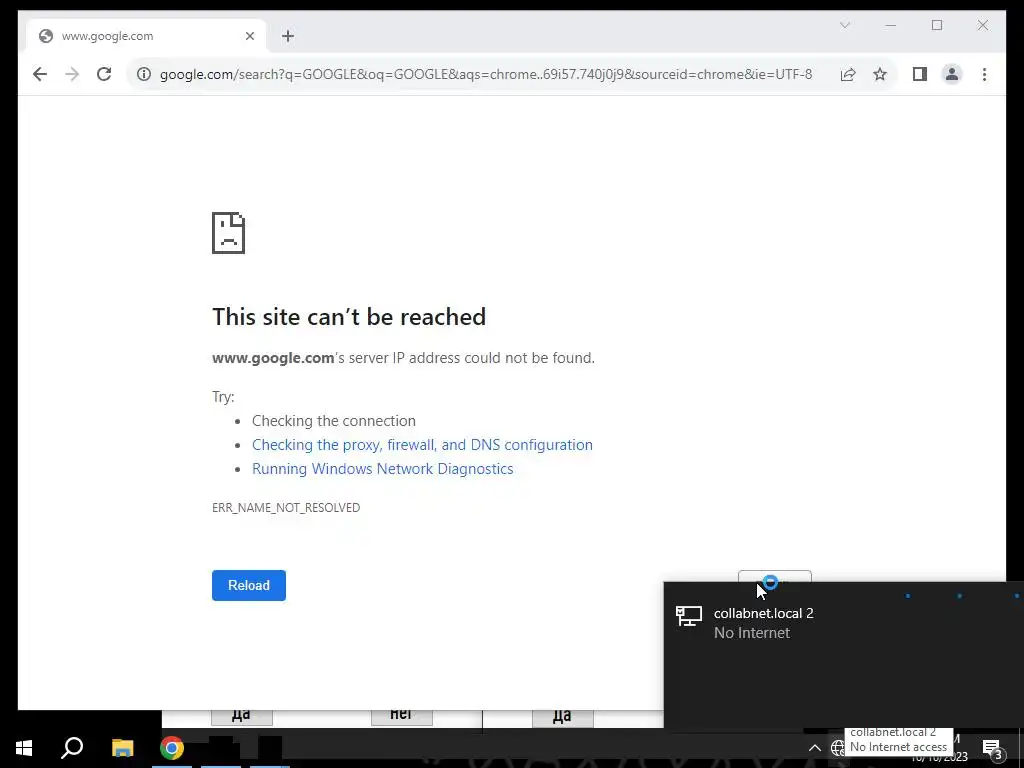The width and height of the screenshot is (1024, 768).
Task: Click the blue Reload button
Action: pyautogui.click(x=249, y=585)
